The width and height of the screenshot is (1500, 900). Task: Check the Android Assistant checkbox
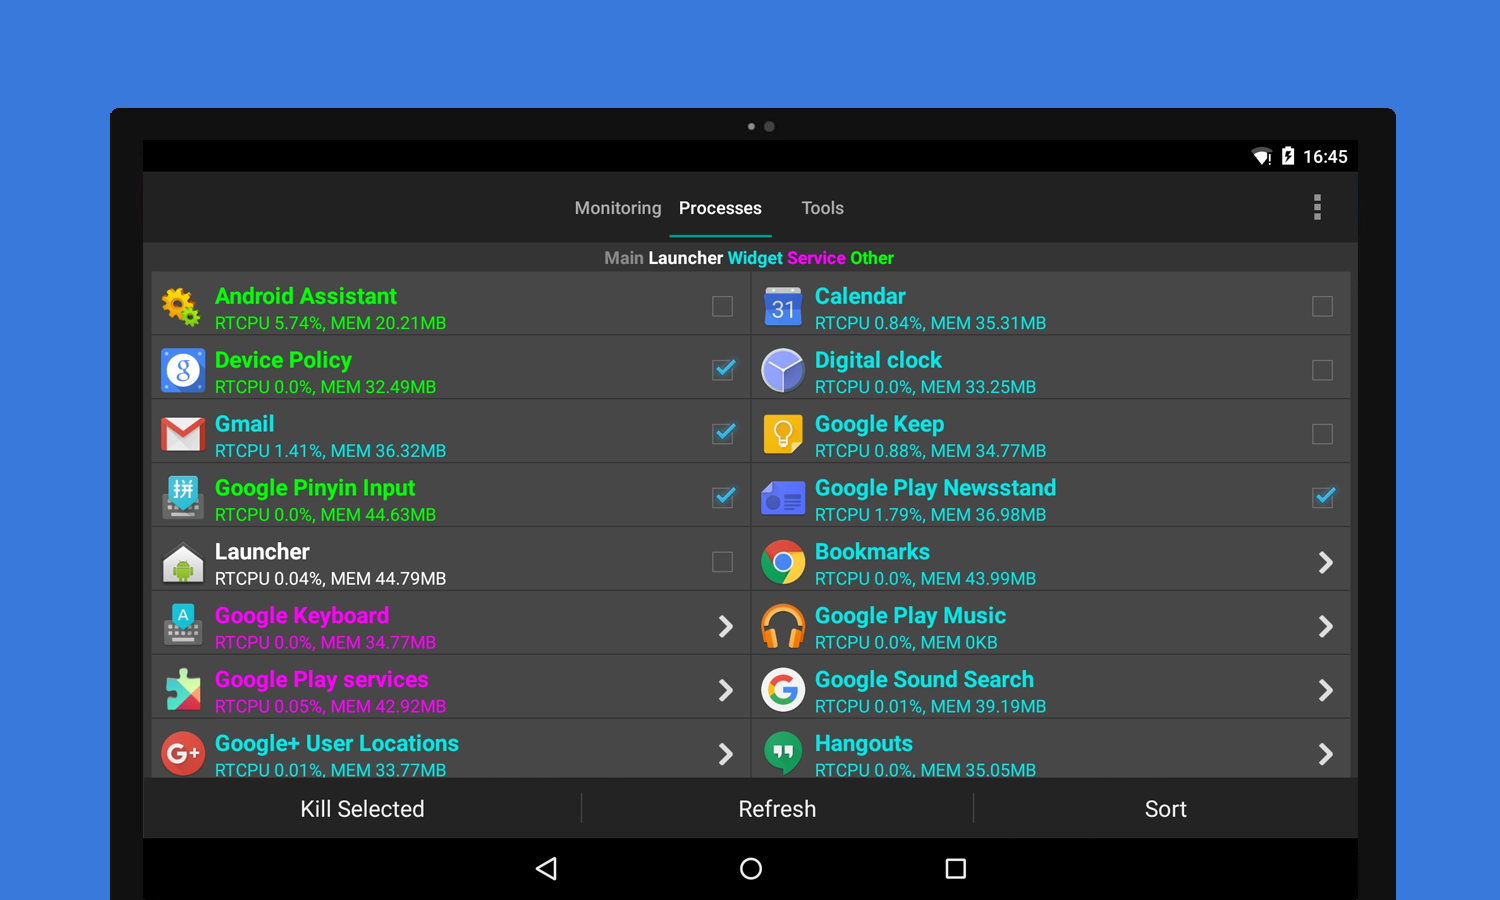click(722, 306)
